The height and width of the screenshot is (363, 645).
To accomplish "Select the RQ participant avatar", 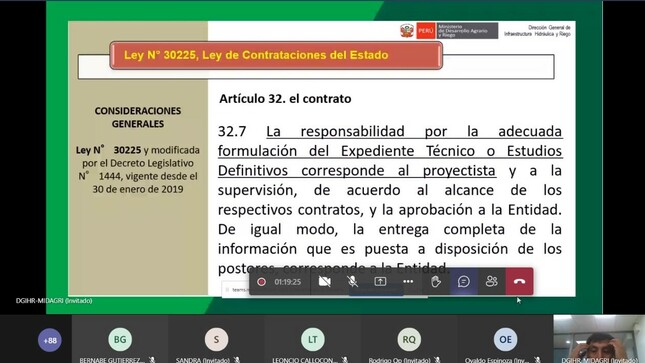I will (x=409, y=340).
